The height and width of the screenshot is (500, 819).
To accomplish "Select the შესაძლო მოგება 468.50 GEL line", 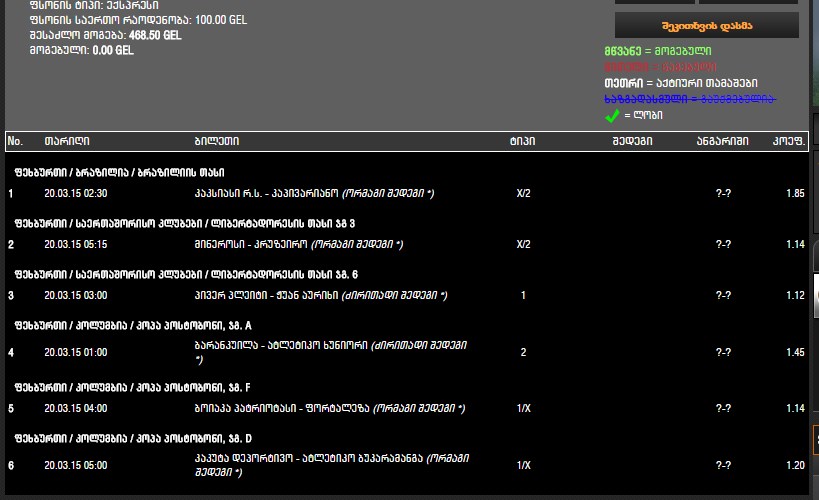I will tap(106, 35).
